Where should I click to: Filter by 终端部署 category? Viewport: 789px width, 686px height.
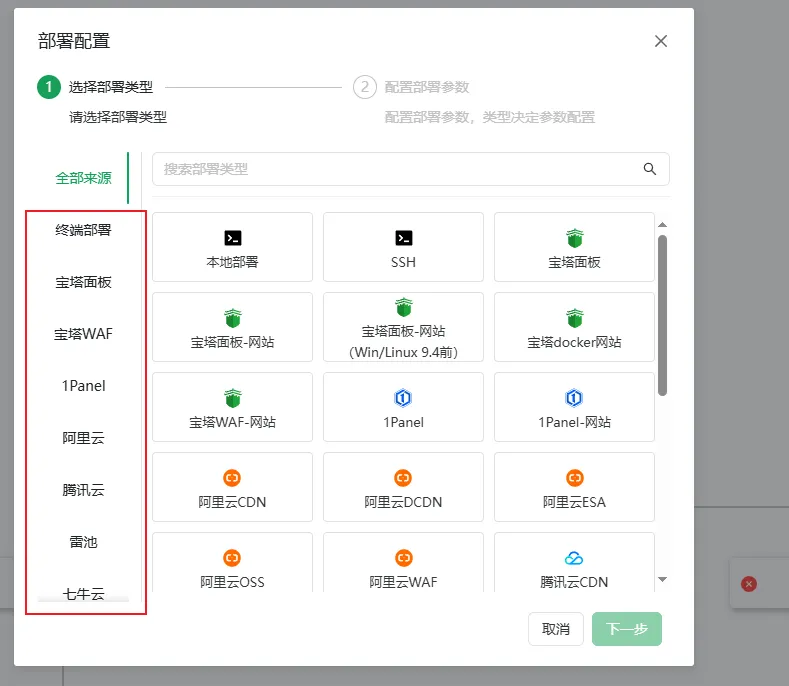coord(83,230)
